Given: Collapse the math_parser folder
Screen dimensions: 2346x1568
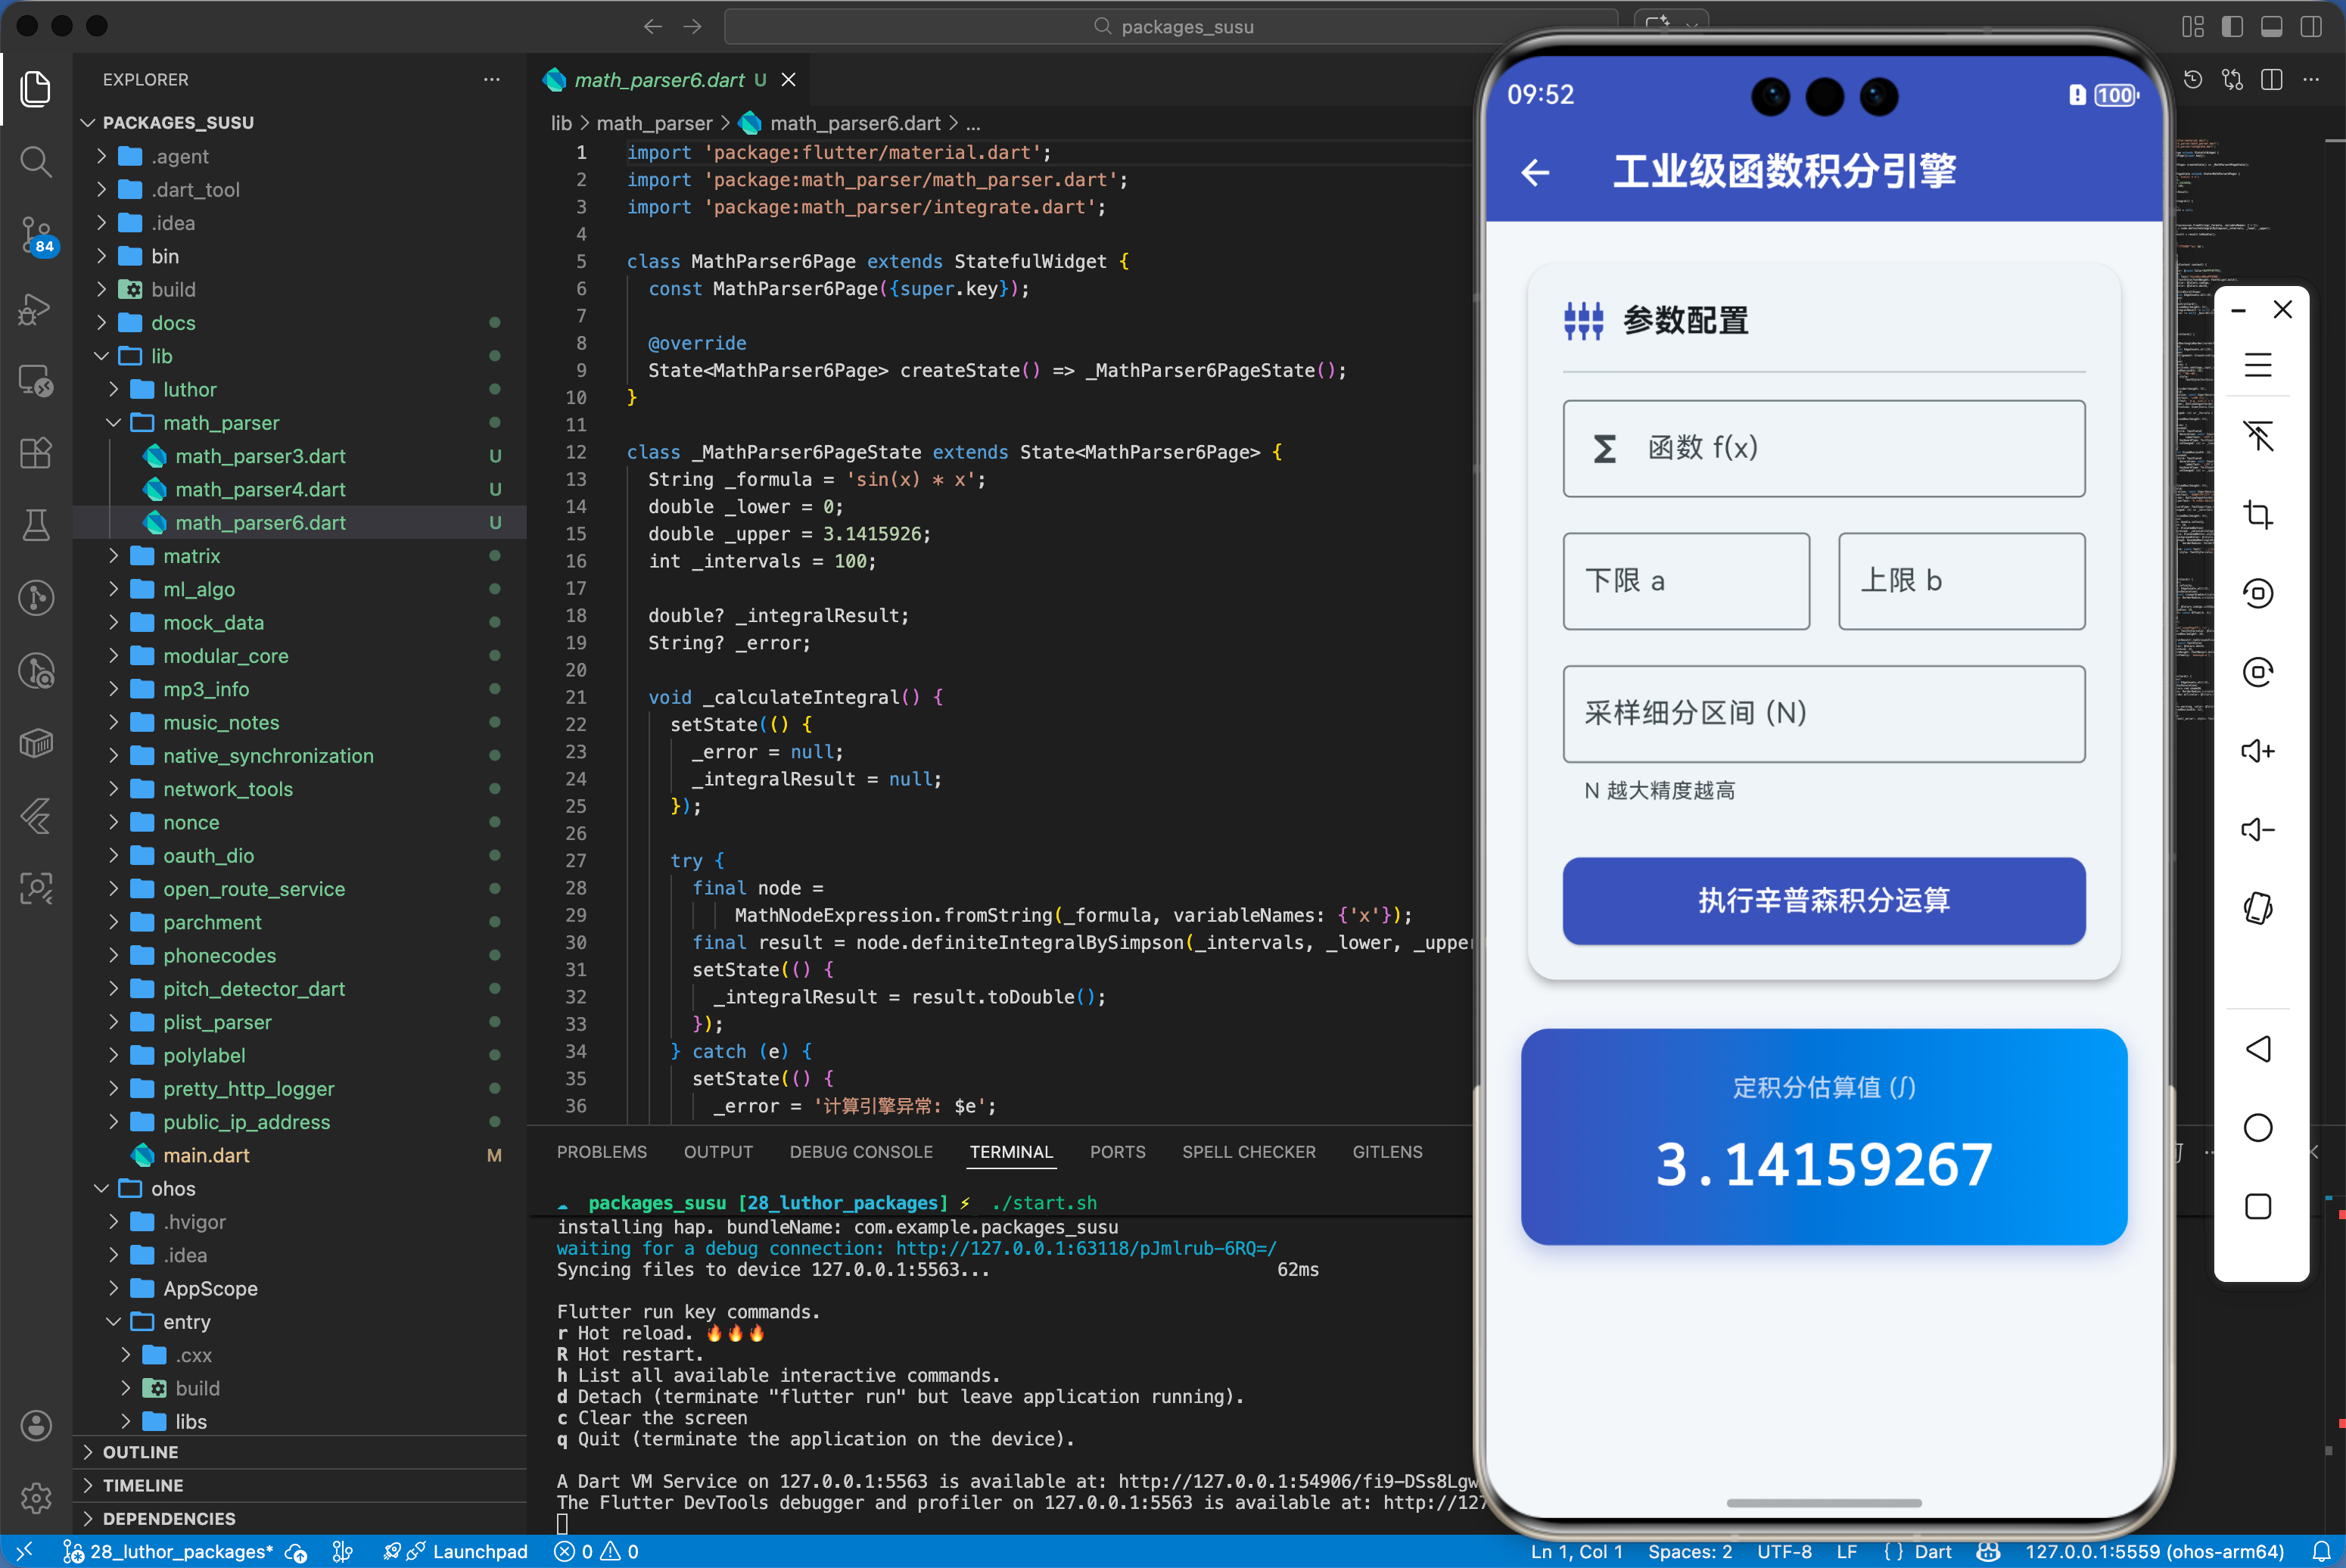Looking at the screenshot, I should pos(220,423).
